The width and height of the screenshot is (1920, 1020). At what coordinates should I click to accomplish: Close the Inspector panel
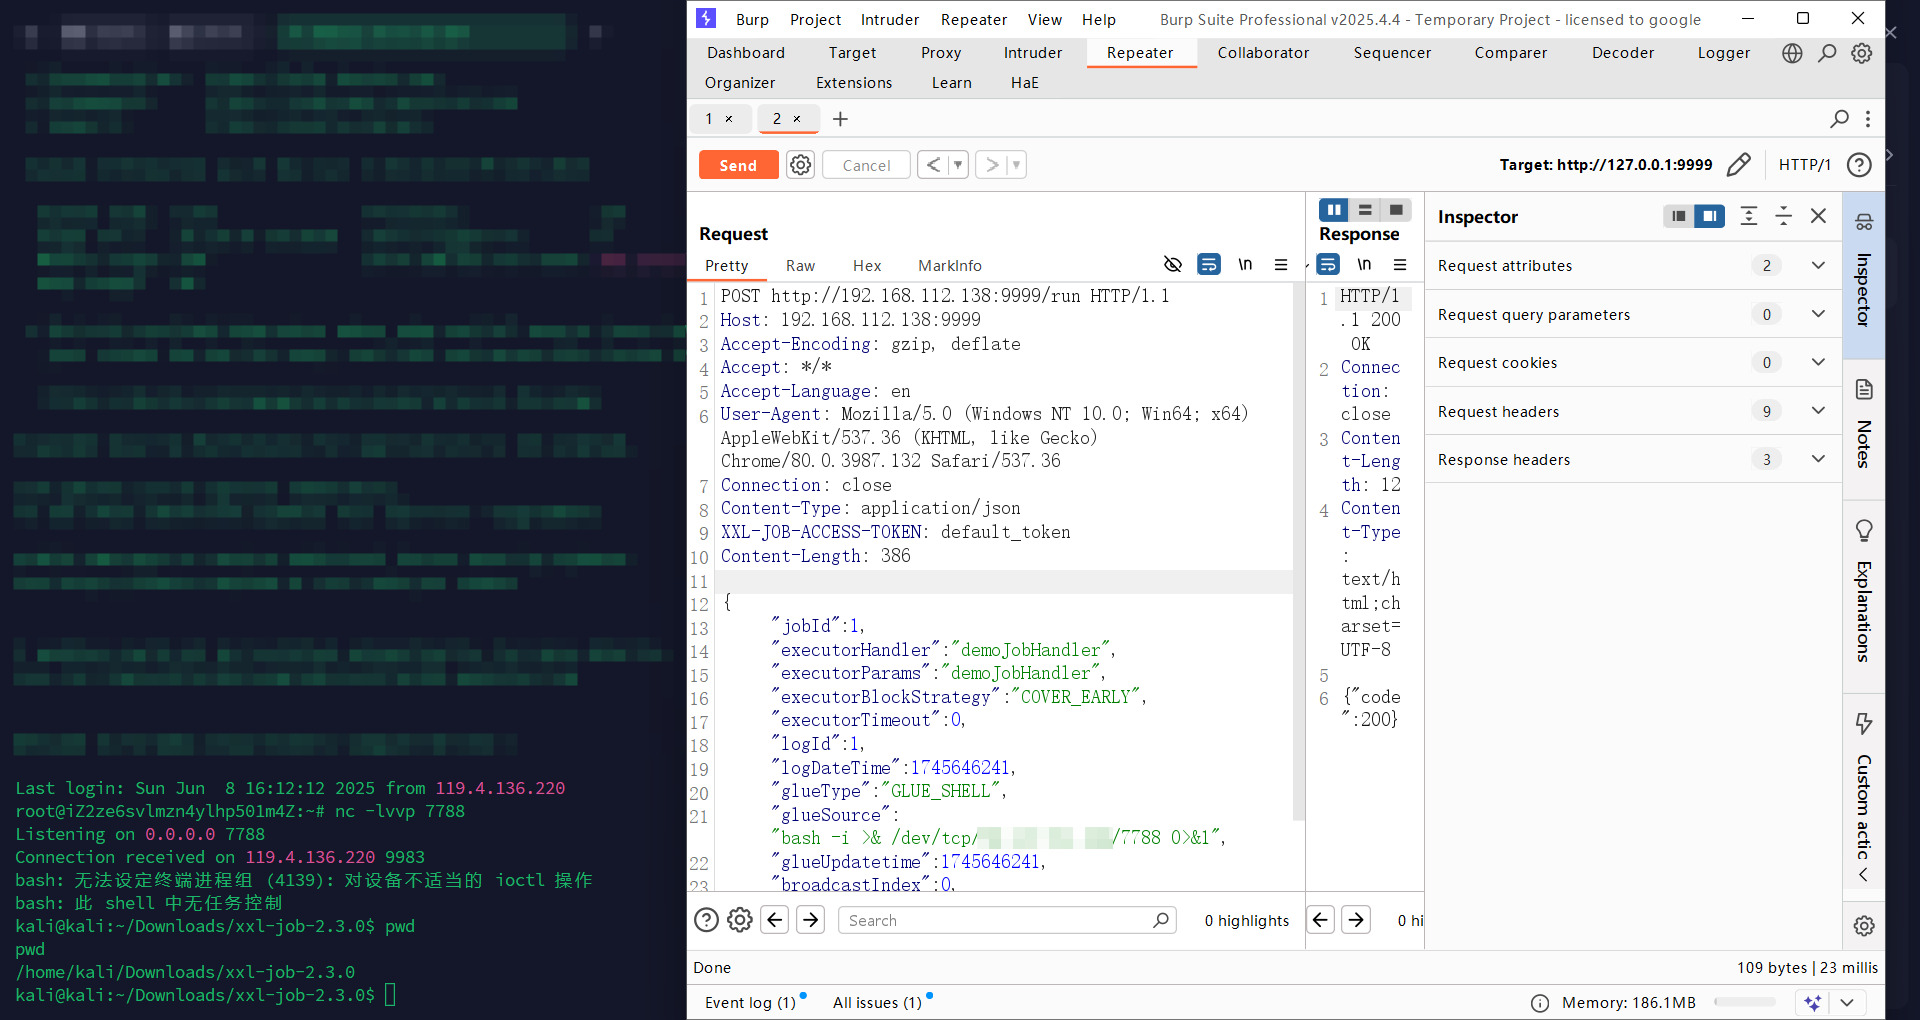click(1819, 216)
